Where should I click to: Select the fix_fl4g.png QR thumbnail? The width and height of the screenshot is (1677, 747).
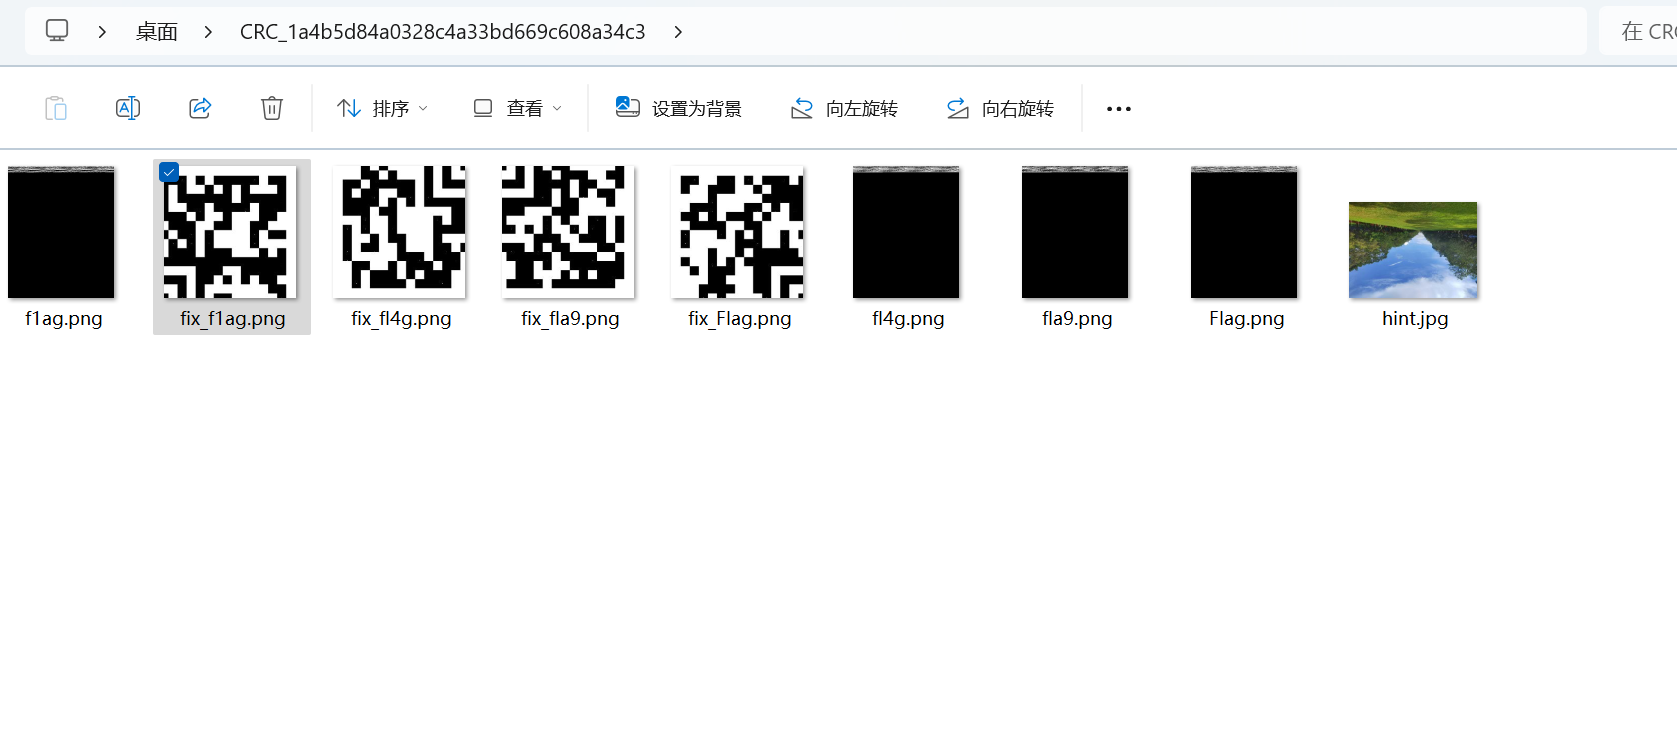point(399,232)
